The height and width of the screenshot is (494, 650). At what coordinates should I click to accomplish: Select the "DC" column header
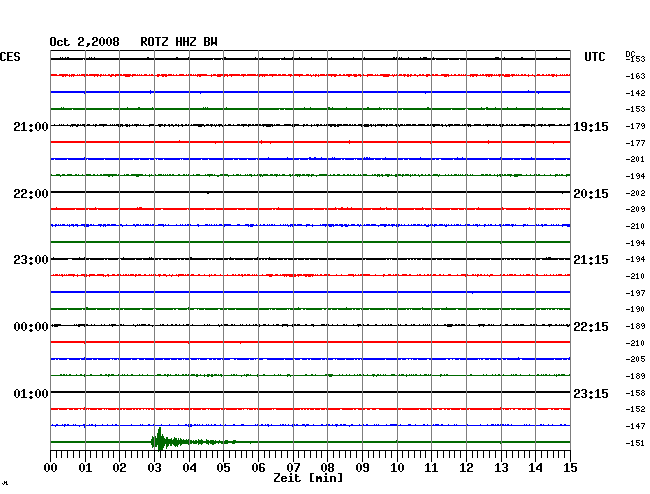point(630,54)
